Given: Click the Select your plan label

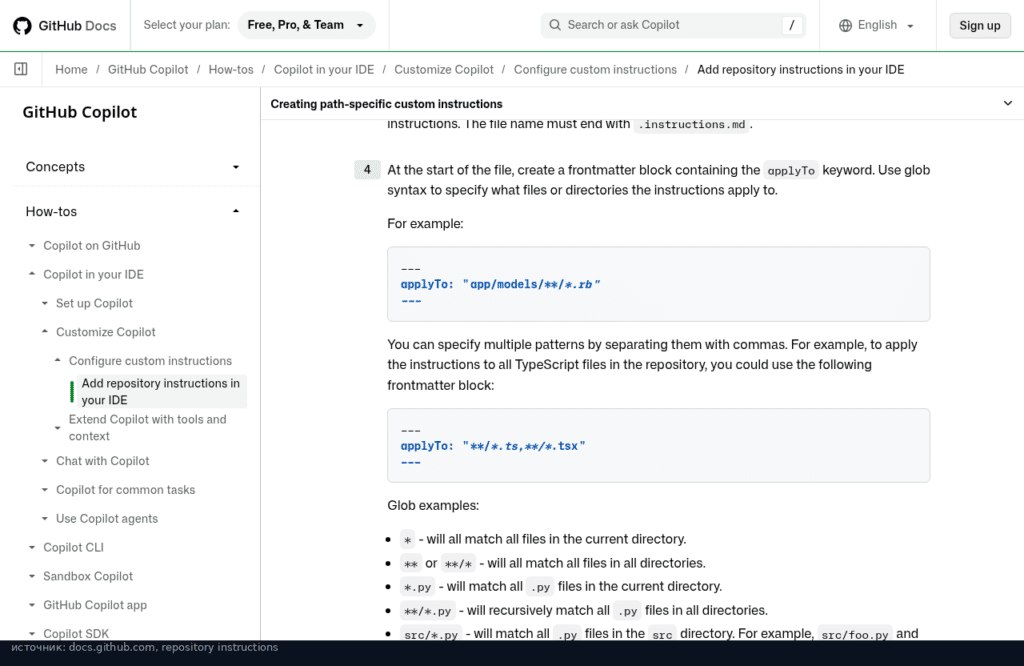Looking at the screenshot, I should tap(187, 25).
